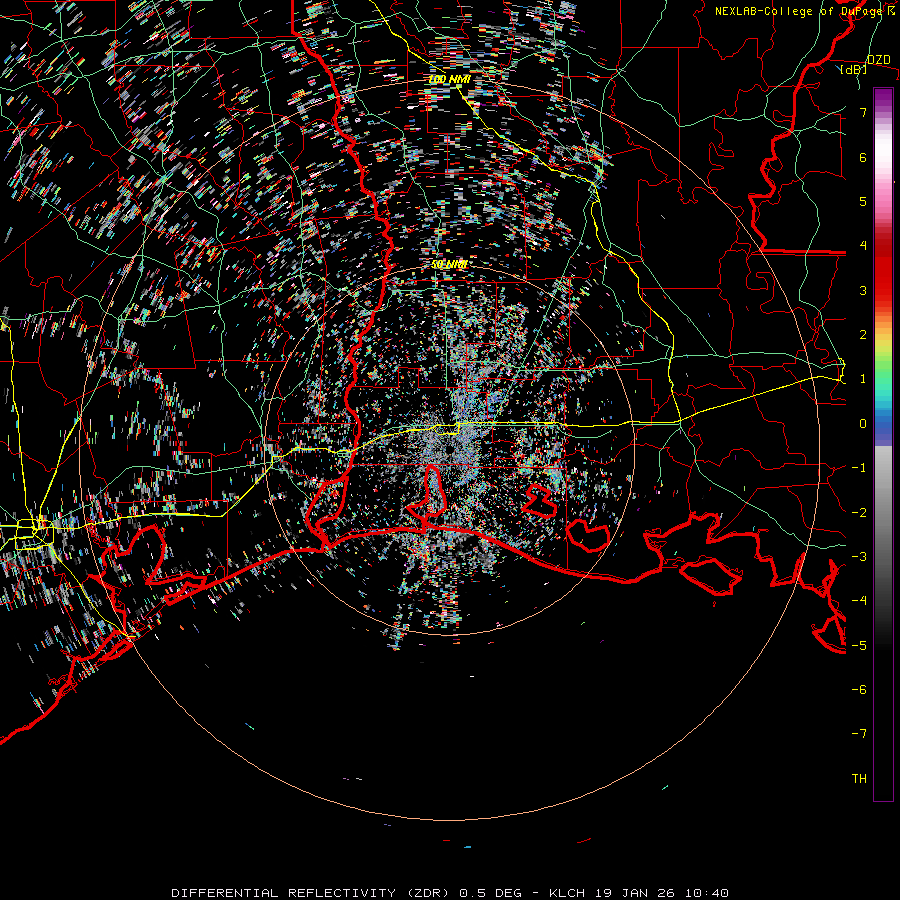The width and height of the screenshot is (900, 900).
Task: Select the '-2' tick on the color scale
Action: [x=859, y=513]
